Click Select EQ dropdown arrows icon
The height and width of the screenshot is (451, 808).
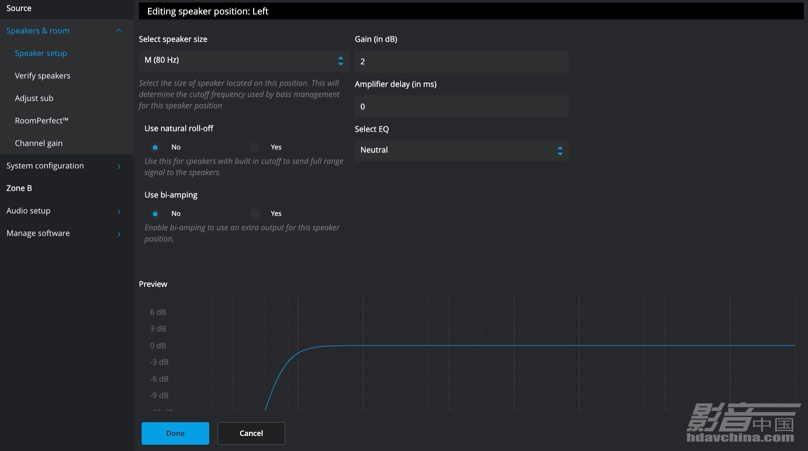pyautogui.click(x=560, y=151)
